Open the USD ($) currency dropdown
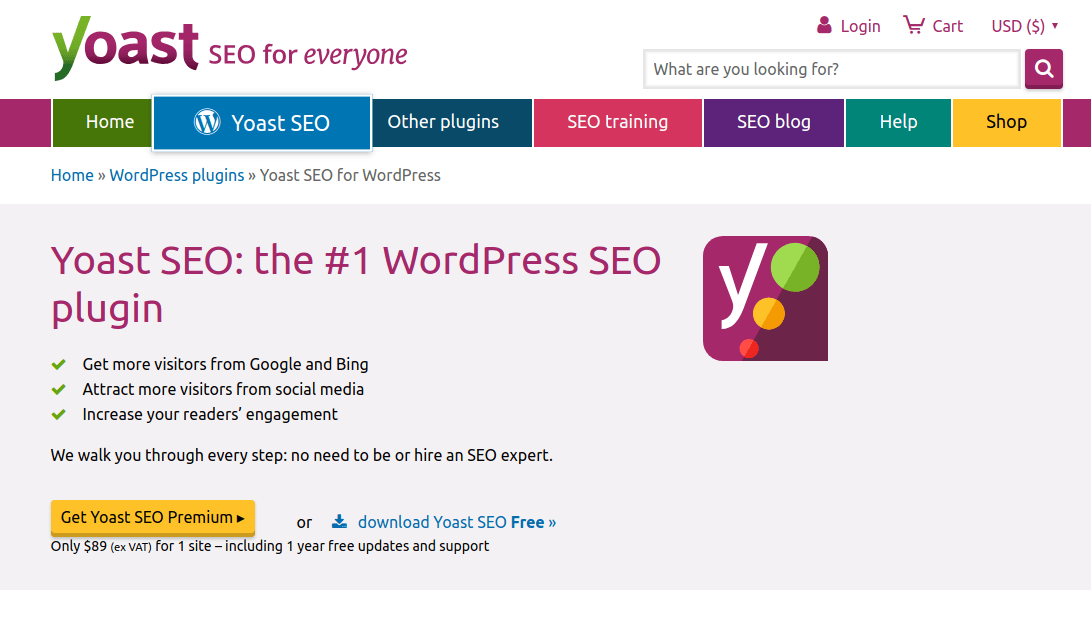Viewport: 1091px width, 641px height. point(1024,26)
